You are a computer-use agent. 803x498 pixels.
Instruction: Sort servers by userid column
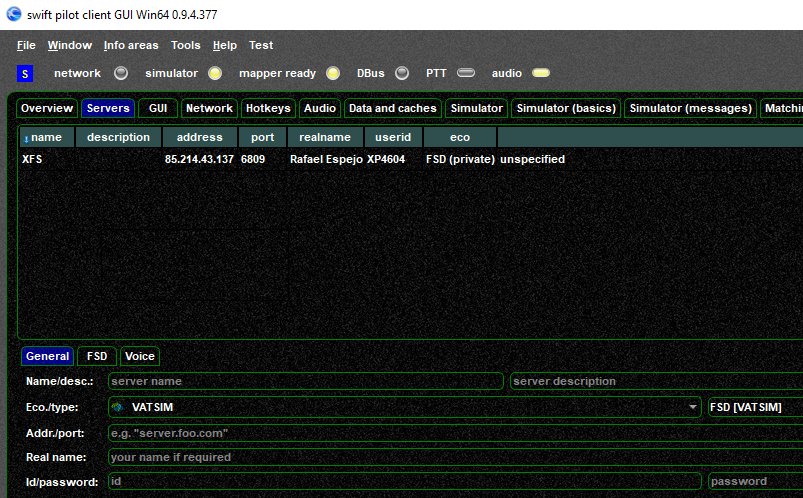click(393, 137)
